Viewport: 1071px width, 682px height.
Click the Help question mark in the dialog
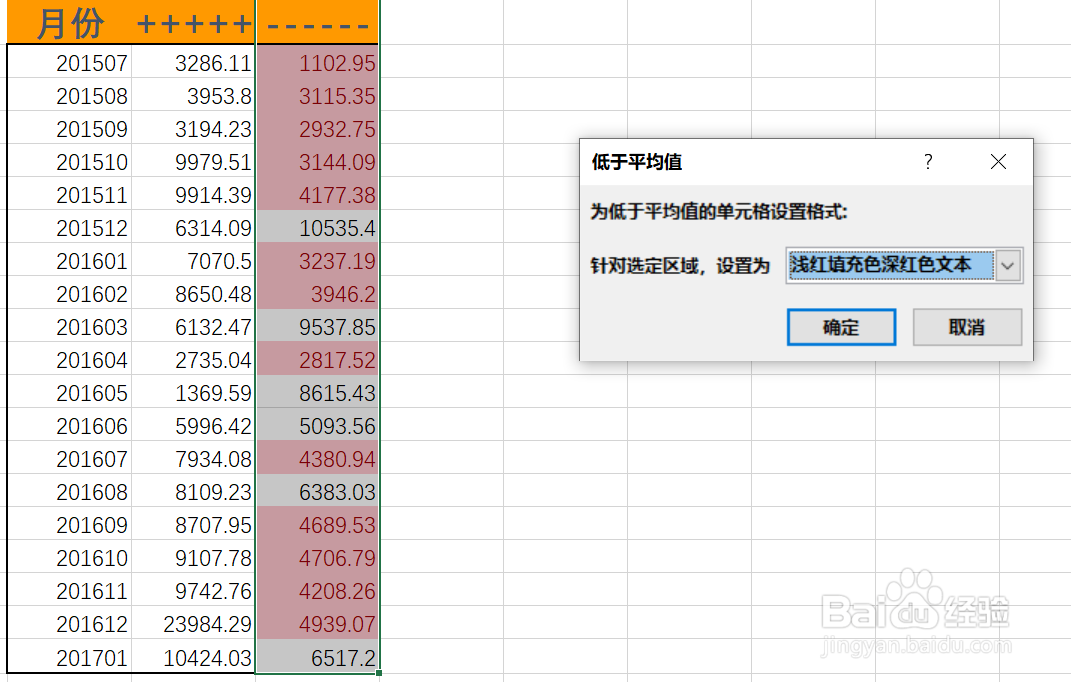pyautogui.click(x=928, y=161)
